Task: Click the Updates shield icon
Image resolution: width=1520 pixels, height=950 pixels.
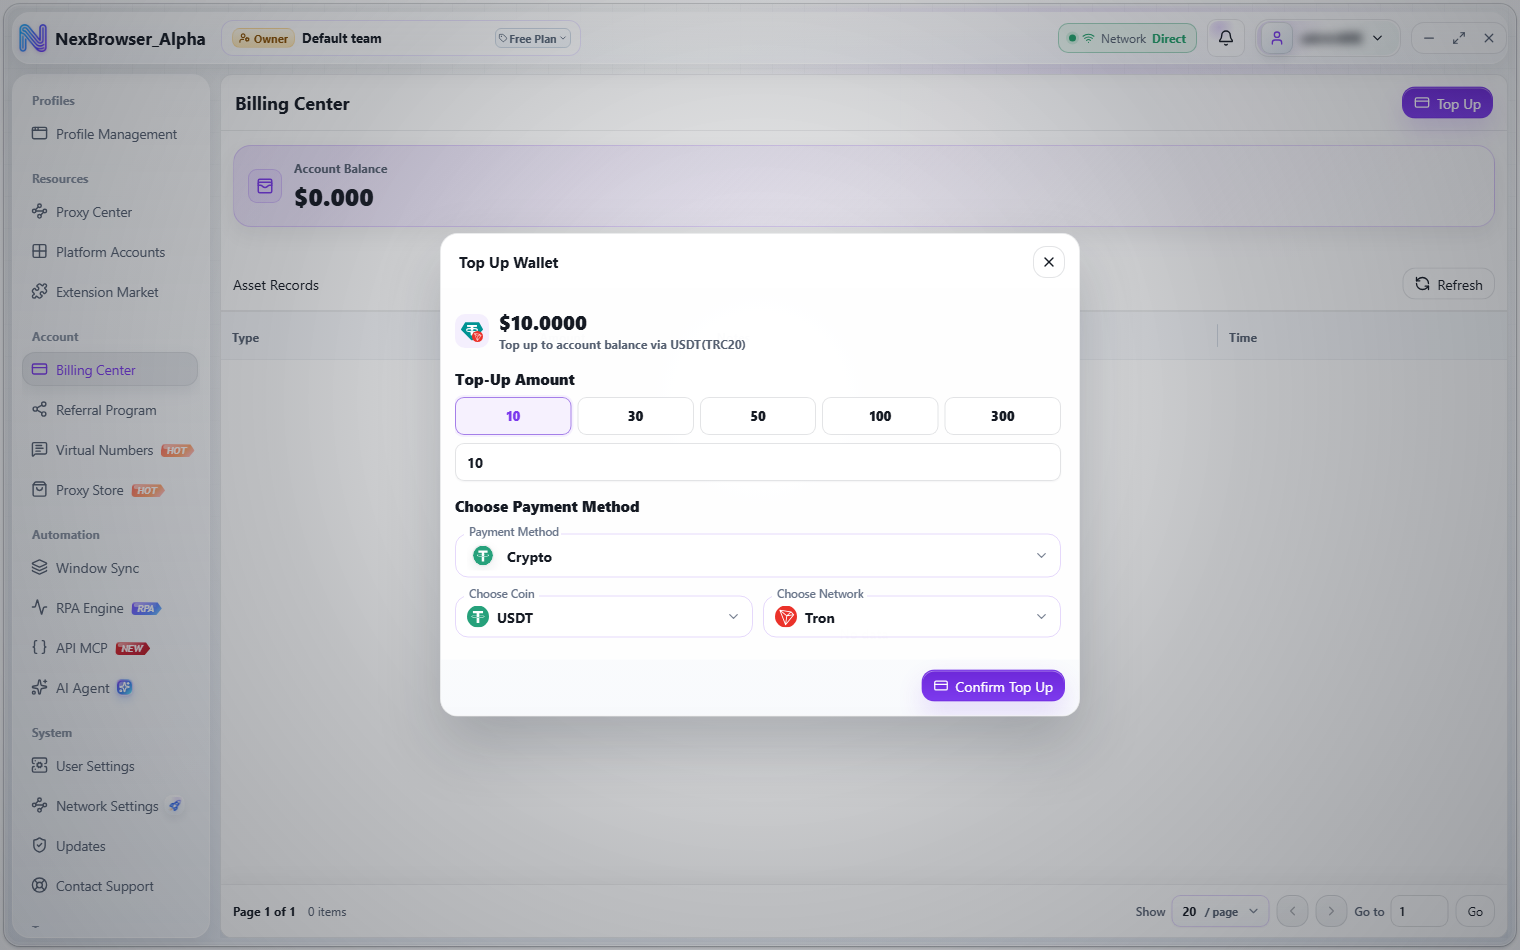Action: pyautogui.click(x=40, y=845)
